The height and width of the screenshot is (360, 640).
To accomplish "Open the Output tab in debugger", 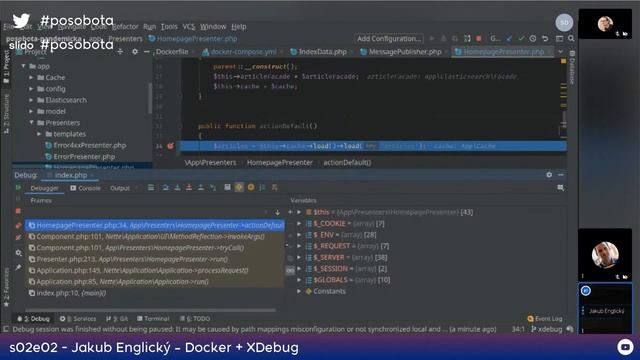I will pos(120,188).
